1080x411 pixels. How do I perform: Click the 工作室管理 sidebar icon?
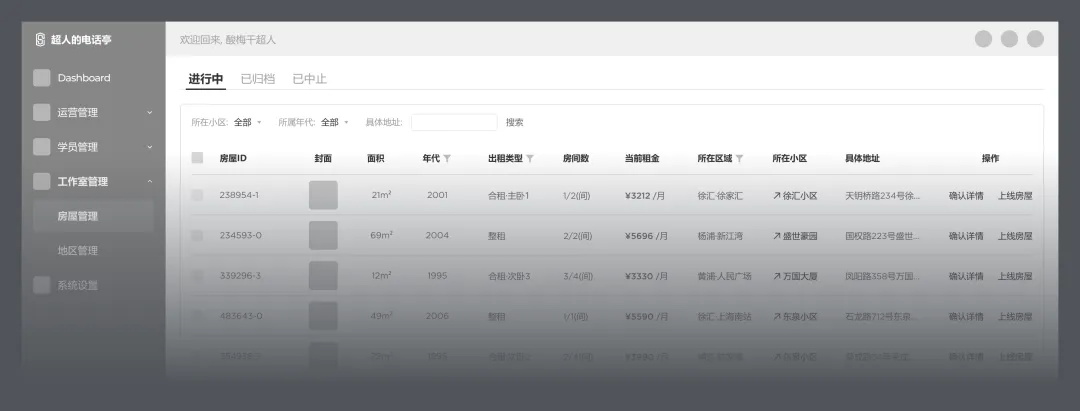(41, 182)
